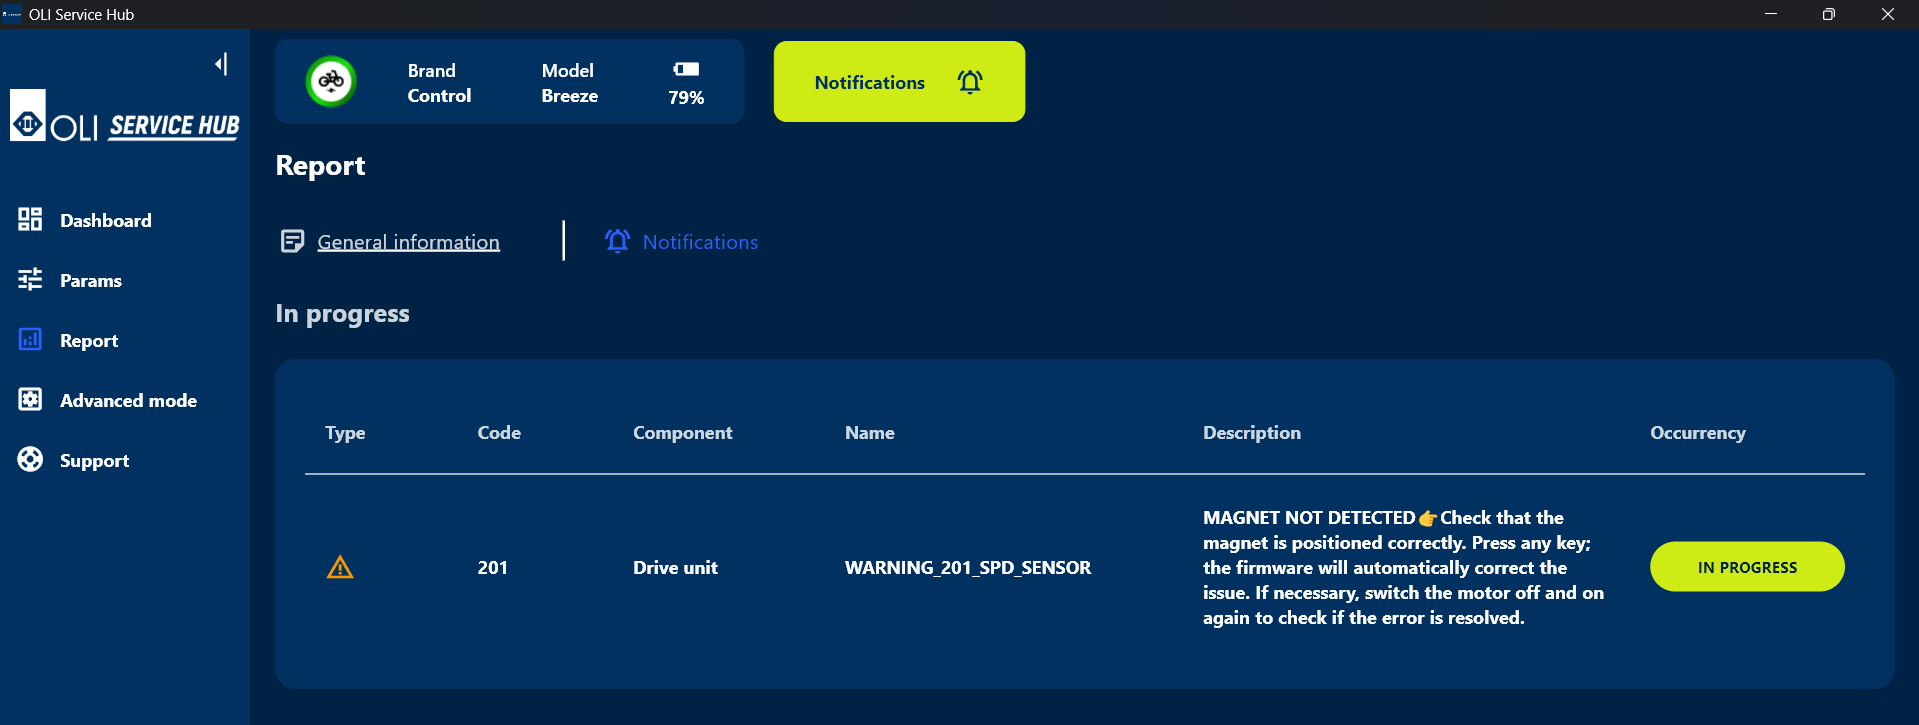The image size is (1919, 725).
Task: Switch to the General information tab
Action: click(408, 242)
